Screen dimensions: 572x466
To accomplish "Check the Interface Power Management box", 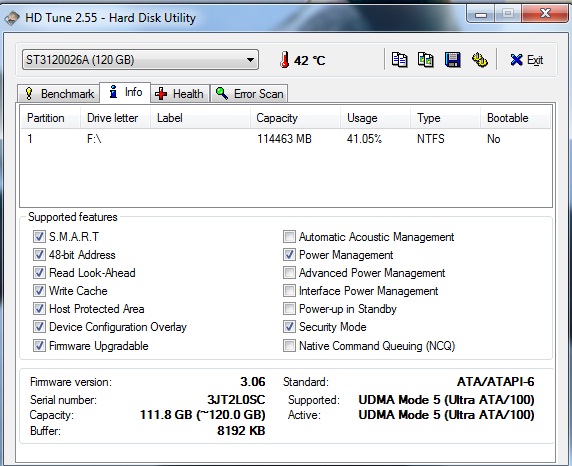I will click(x=289, y=290).
